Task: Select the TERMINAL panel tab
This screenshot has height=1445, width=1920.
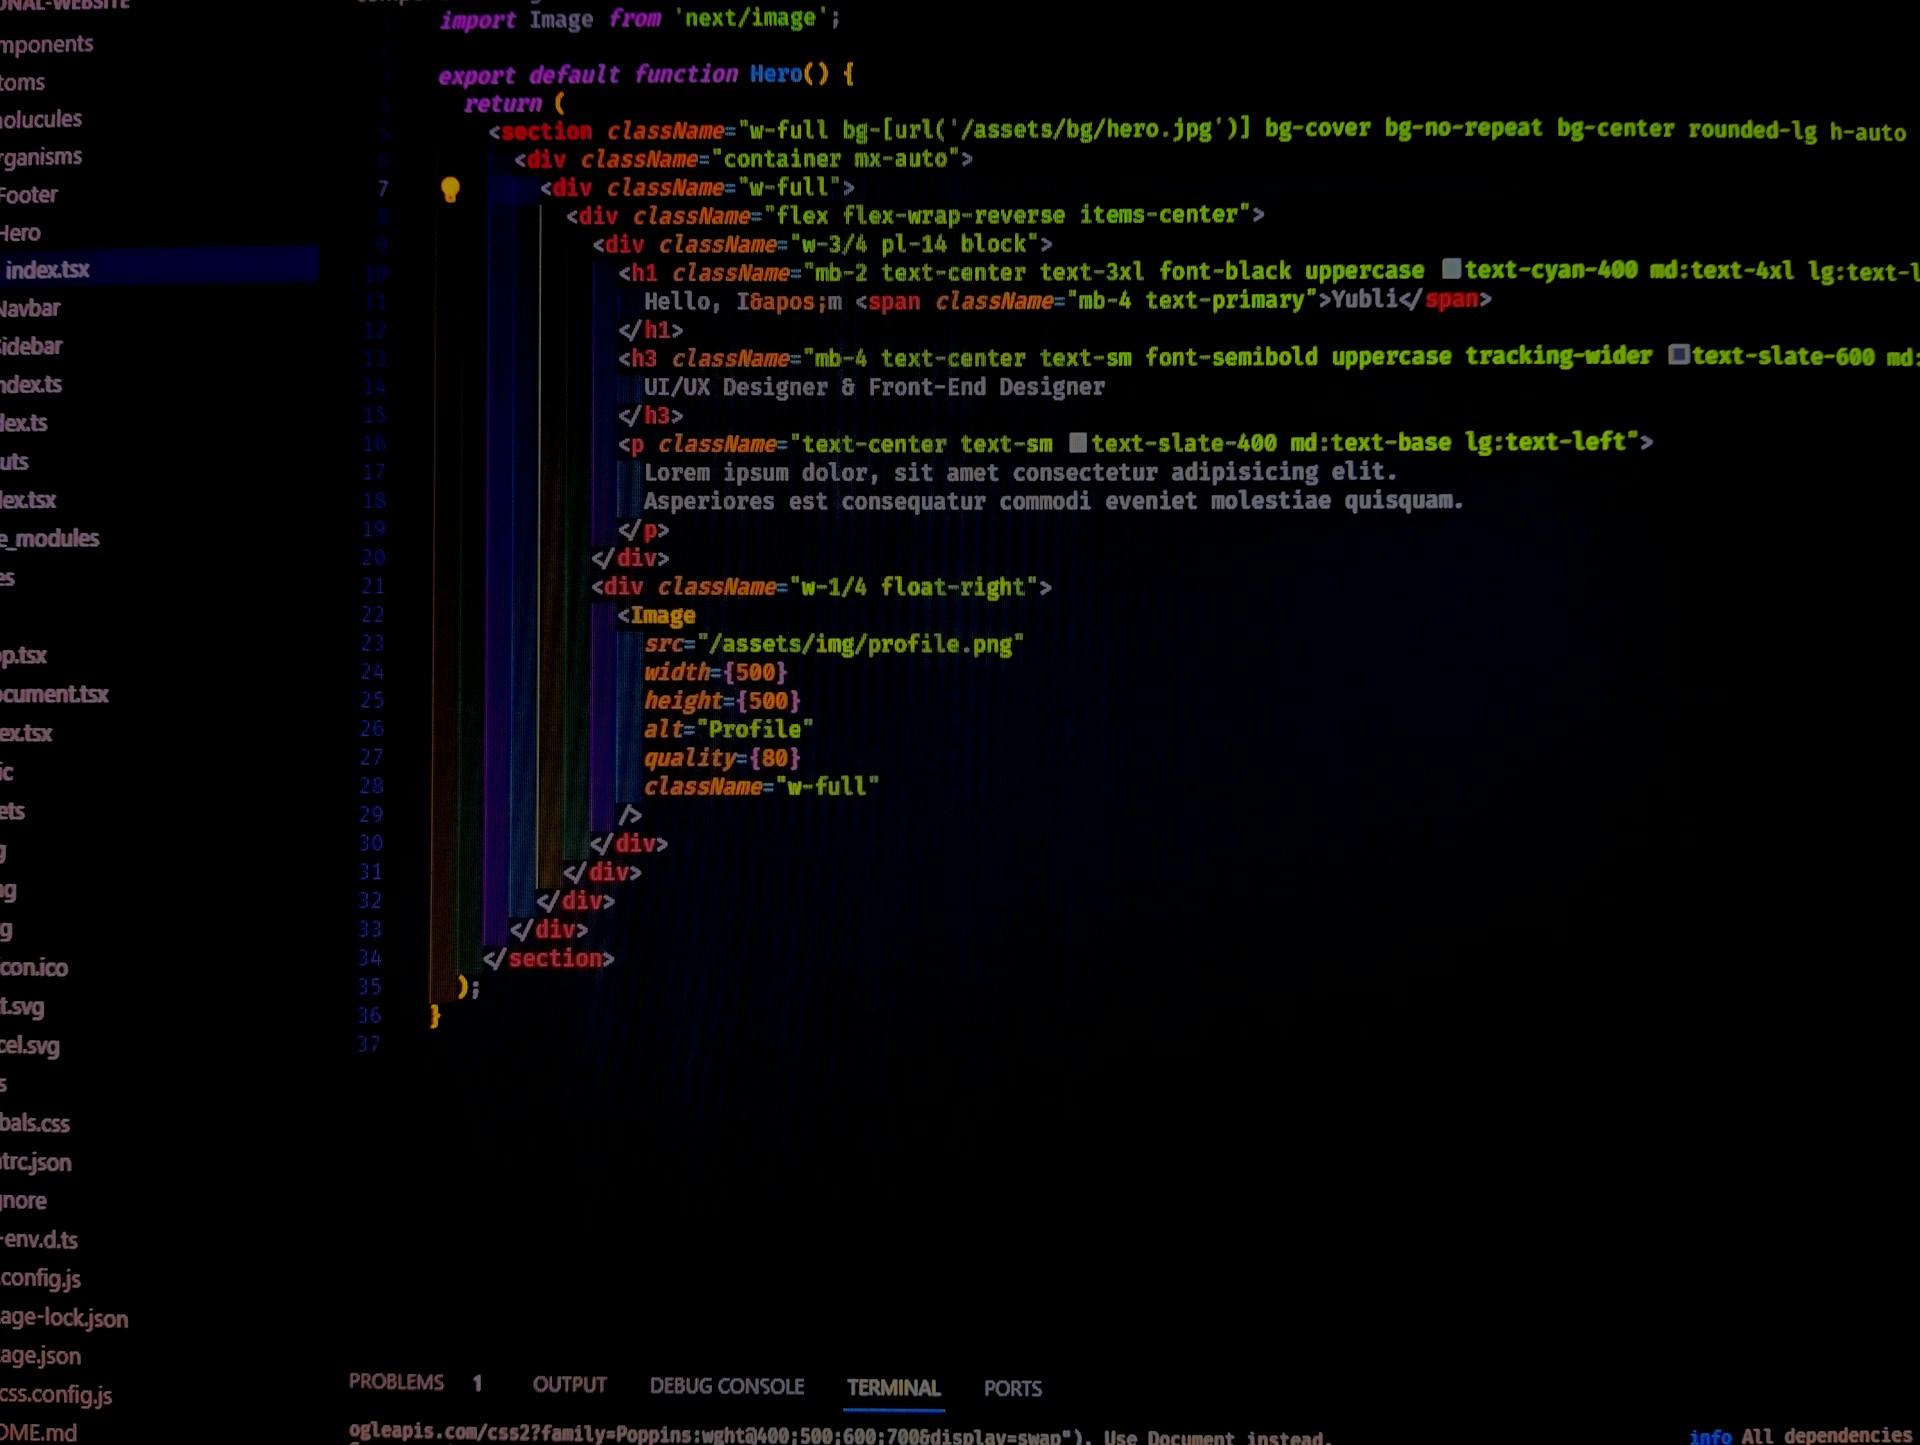Action: click(893, 1388)
